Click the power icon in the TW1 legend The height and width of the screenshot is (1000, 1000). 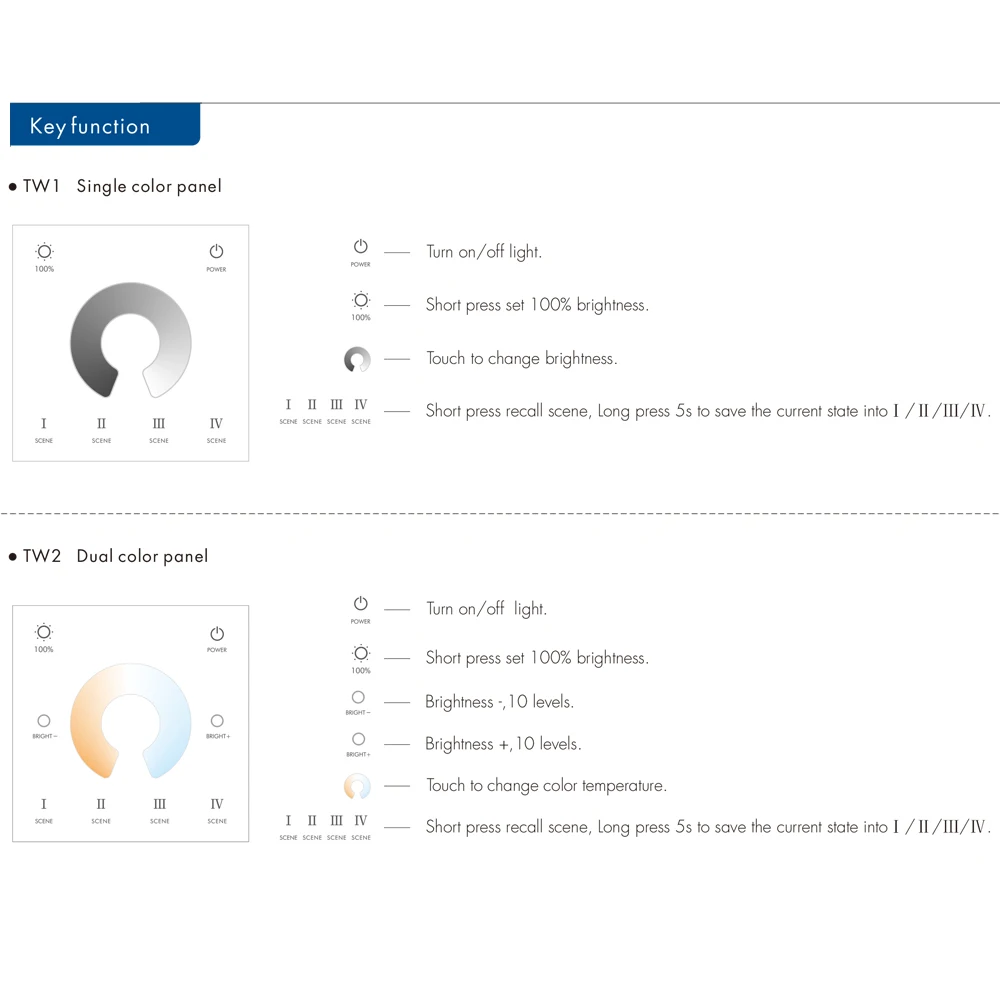pos(361,247)
